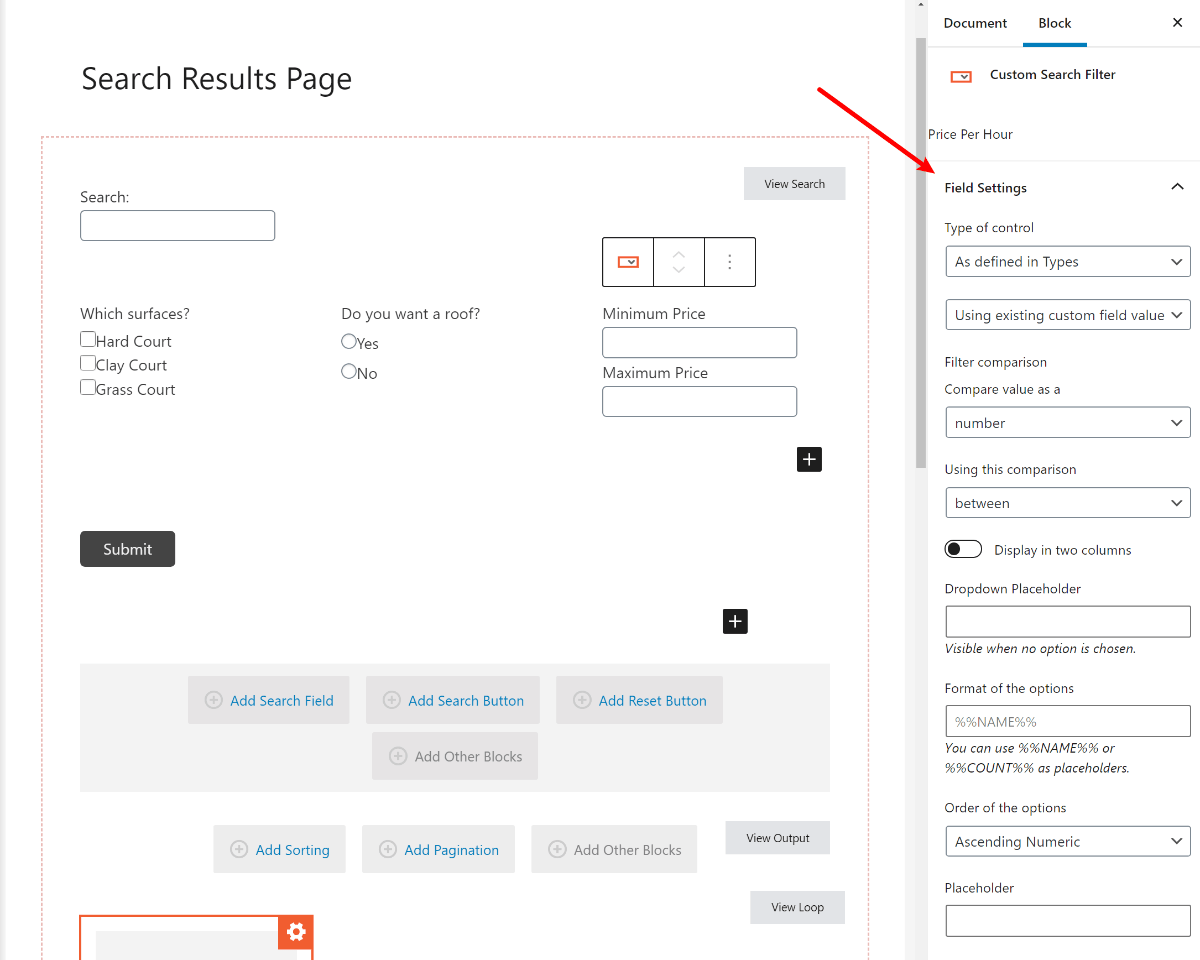Open the Compare value as a dropdown
1200x960 pixels.
pyautogui.click(x=1067, y=423)
